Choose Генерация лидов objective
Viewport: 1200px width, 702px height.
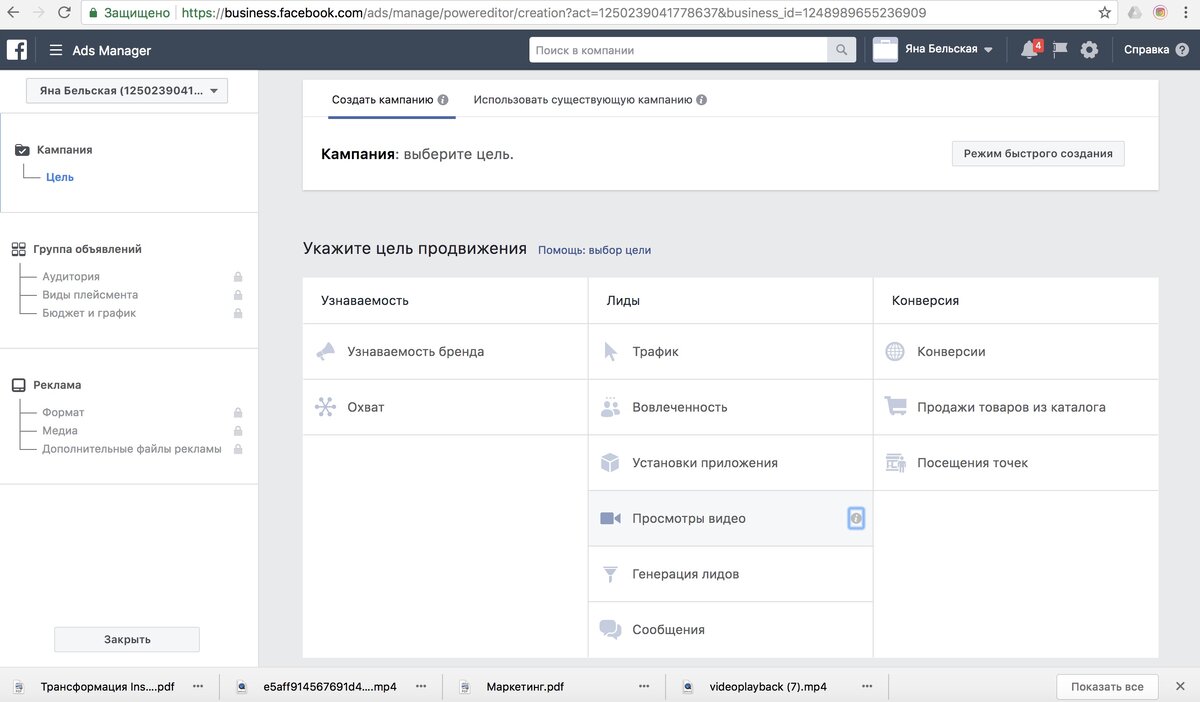click(x=730, y=574)
